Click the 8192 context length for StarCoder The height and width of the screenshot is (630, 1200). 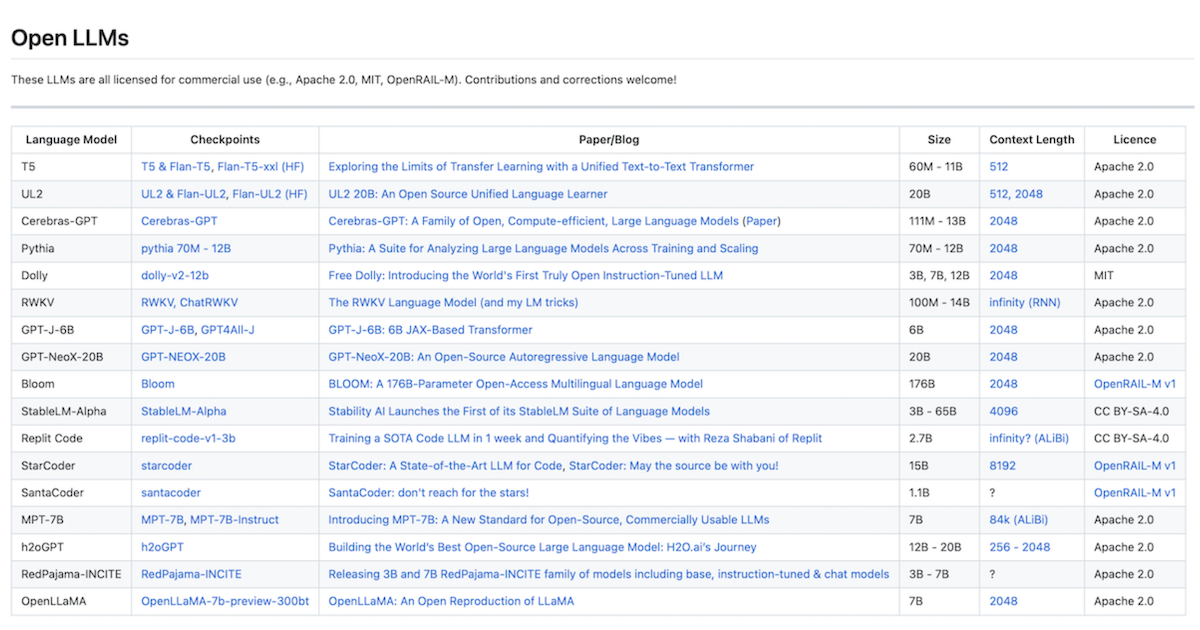click(x=1003, y=465)
